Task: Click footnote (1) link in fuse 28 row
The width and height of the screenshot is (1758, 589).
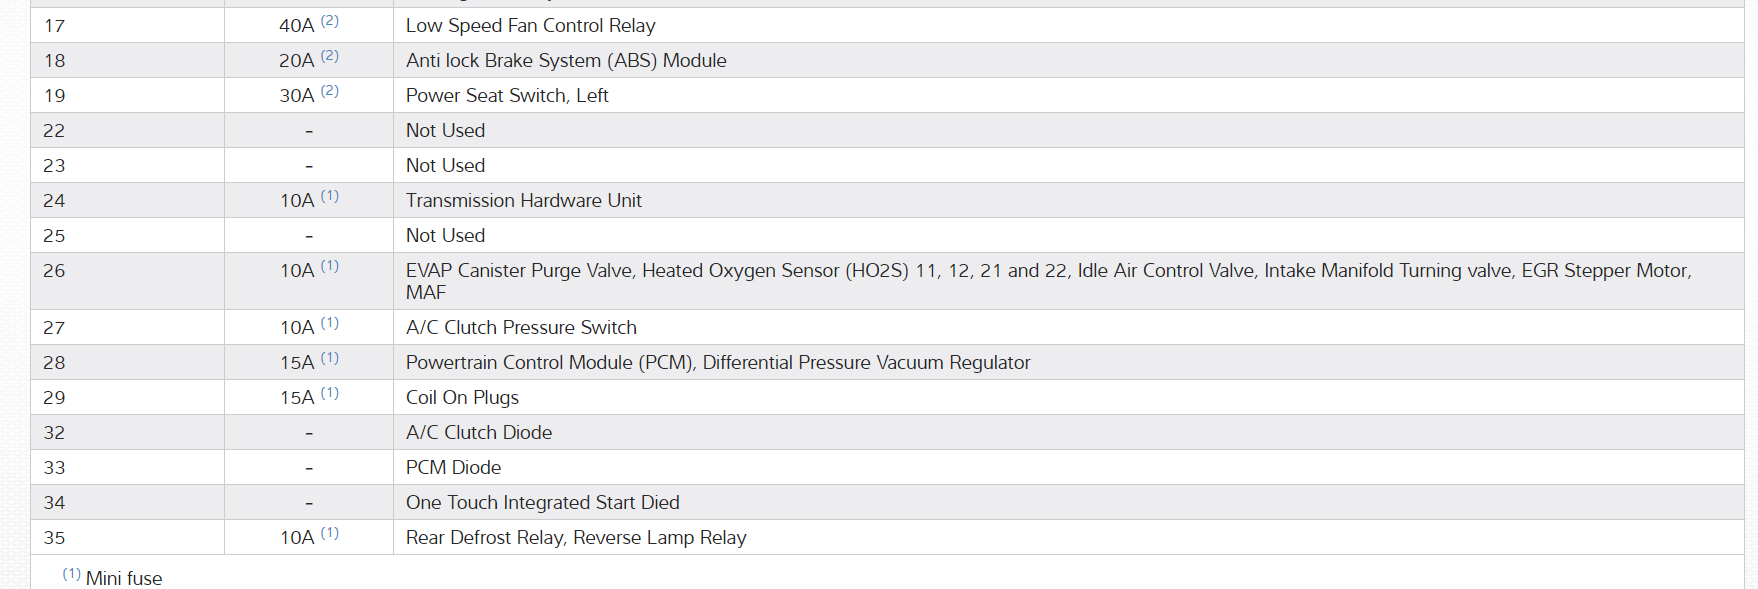Action: pos(330,358)
